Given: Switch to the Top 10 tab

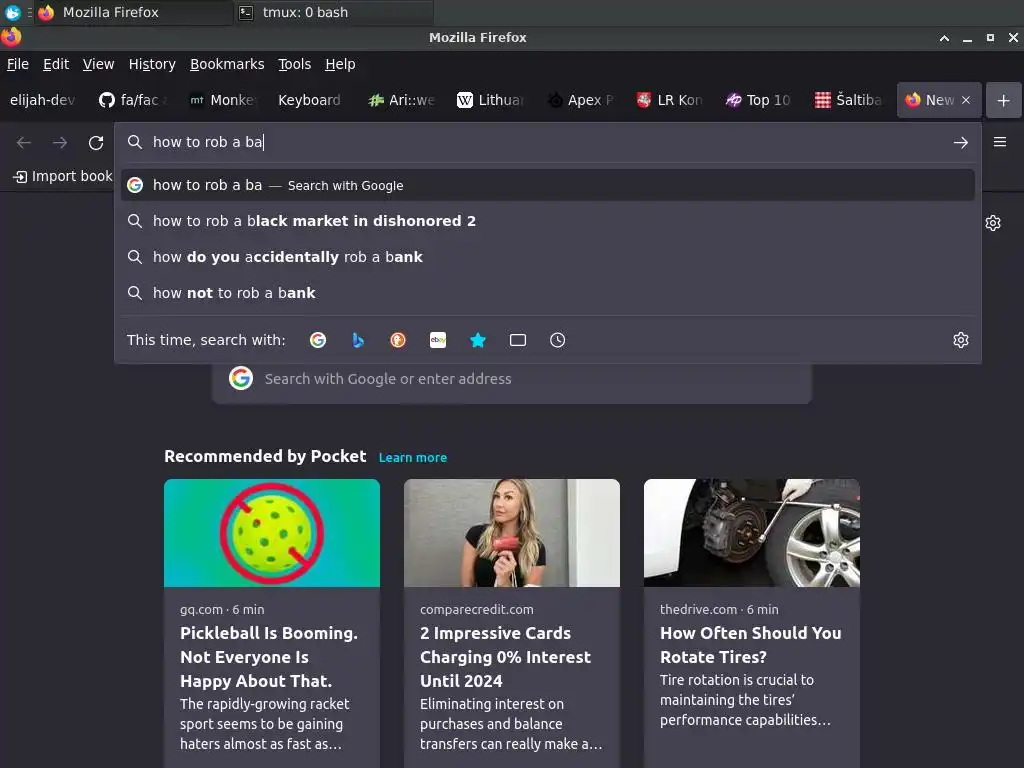Looking at the screenshot, I should 759,100.
